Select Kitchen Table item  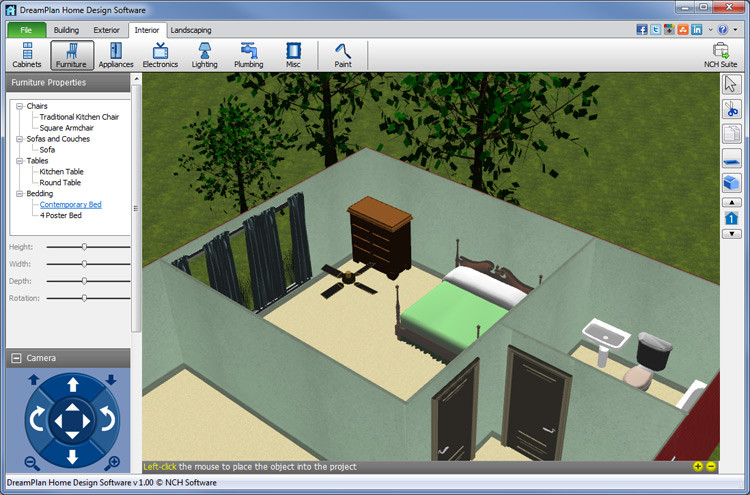61,172
